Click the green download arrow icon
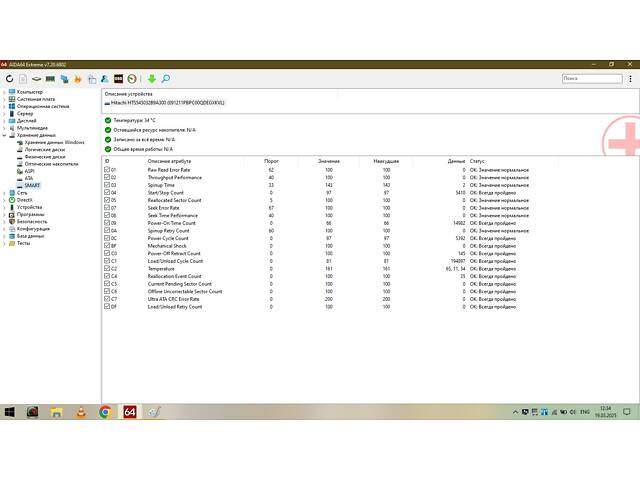 pos(152,79)
